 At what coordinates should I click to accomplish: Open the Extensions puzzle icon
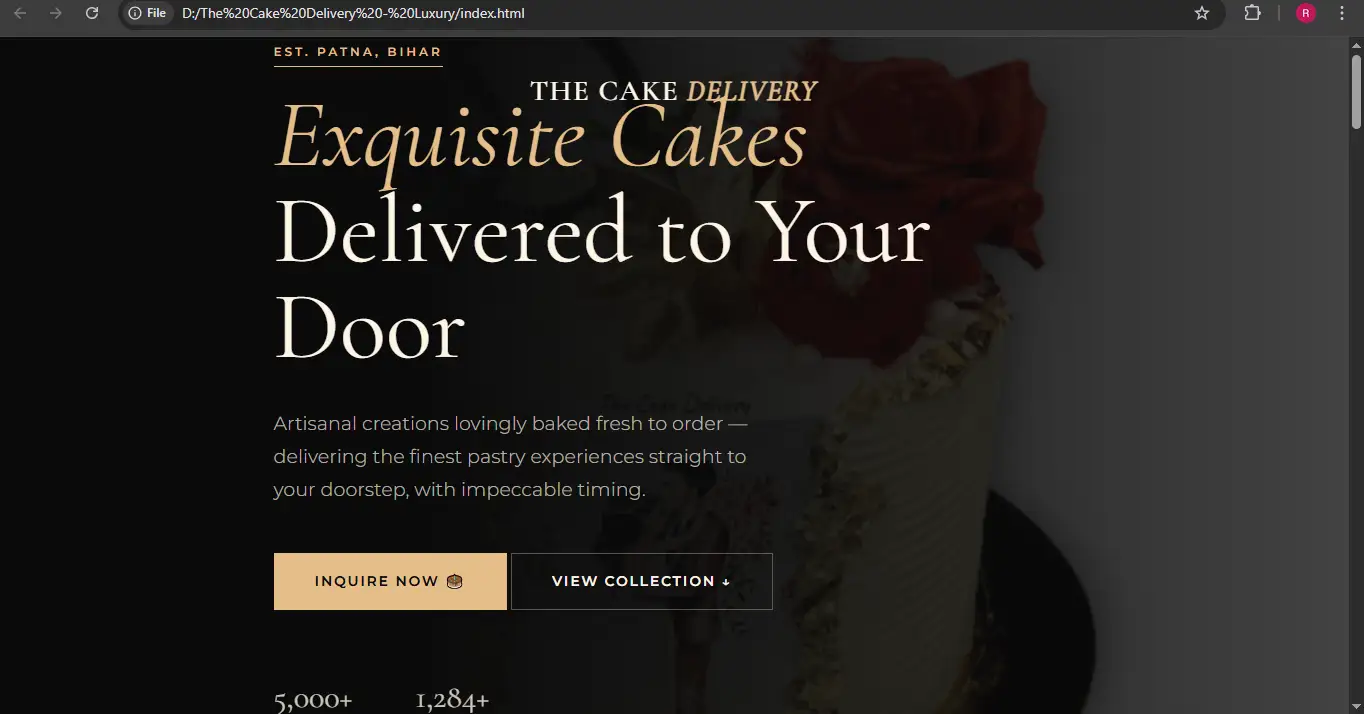pos(1252,13)
